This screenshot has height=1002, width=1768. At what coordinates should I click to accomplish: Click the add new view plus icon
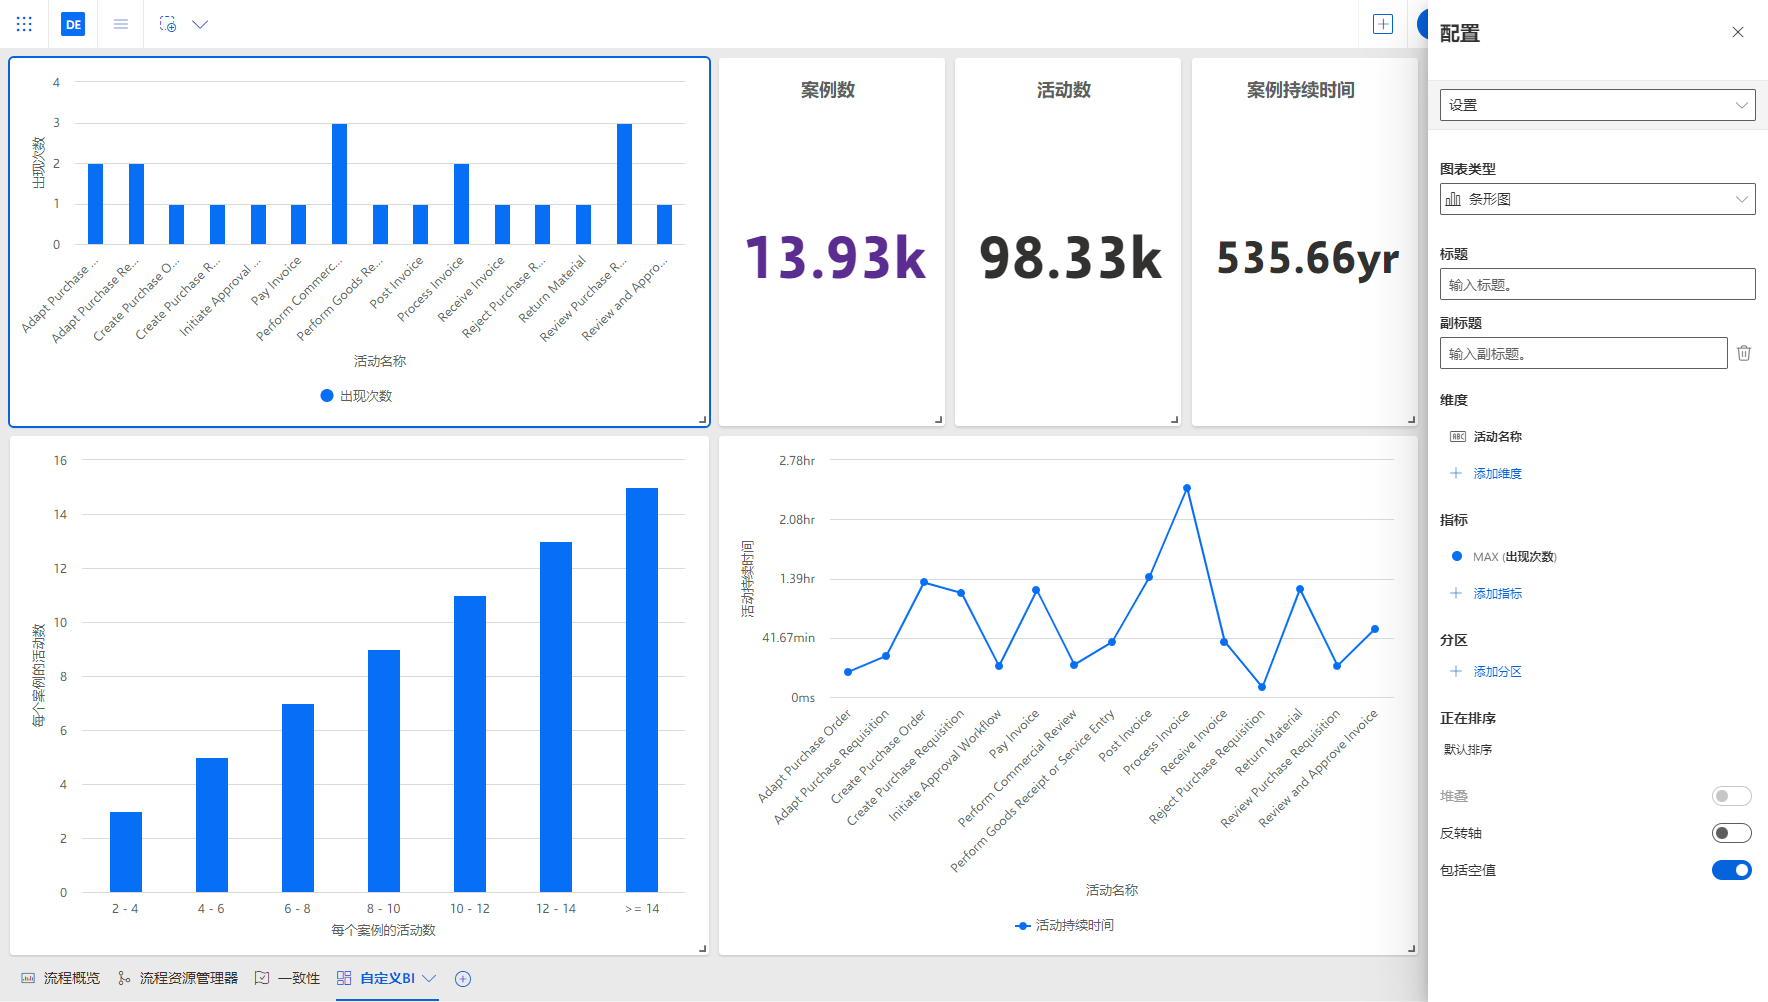(x=463, y=979)
